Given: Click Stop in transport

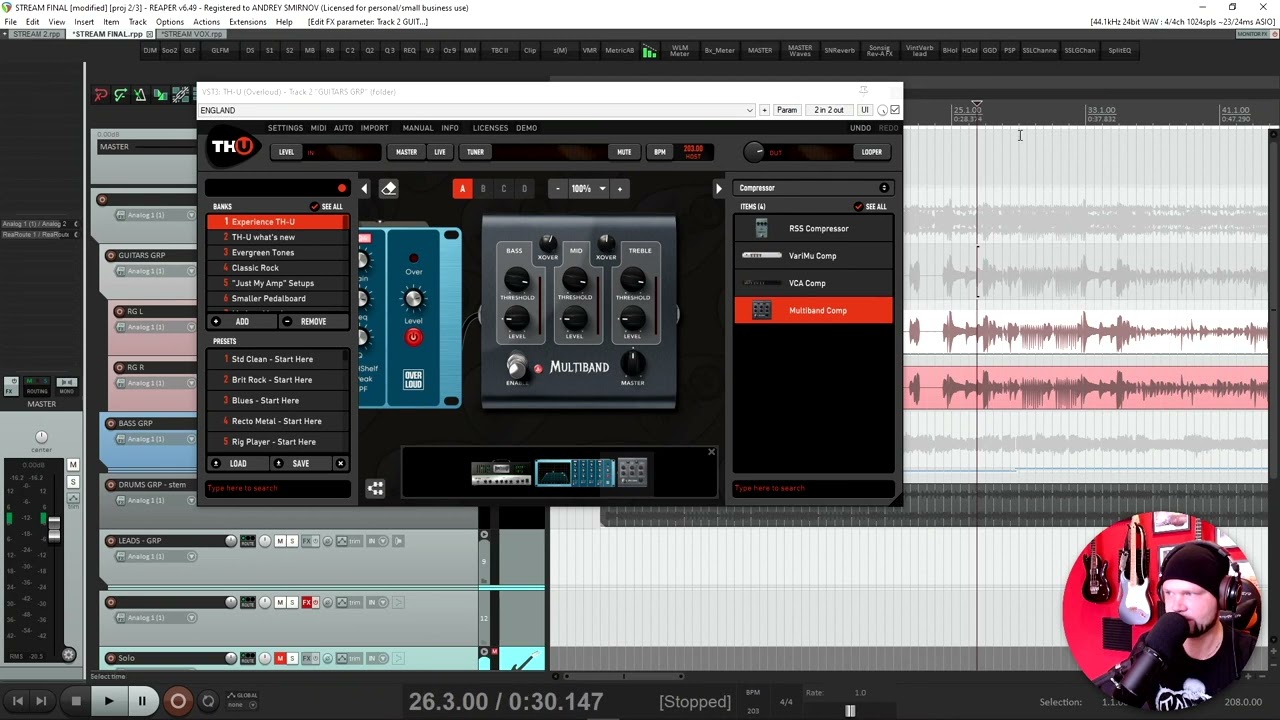Looking at the screenshot, I should click(x=76, y=701).
